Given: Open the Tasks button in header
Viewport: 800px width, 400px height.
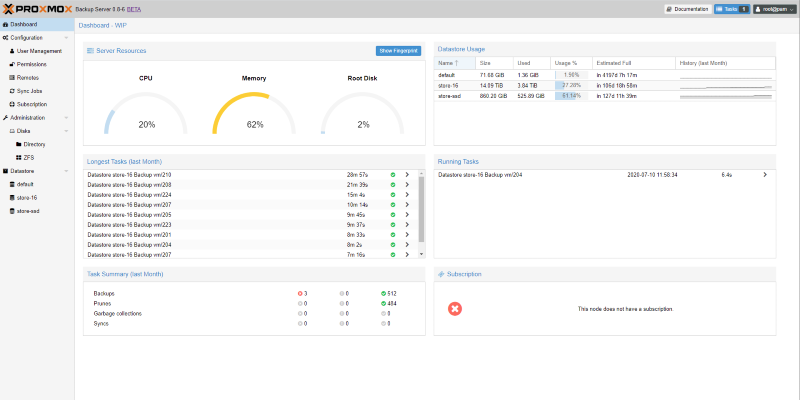Looking at the screenshot, I should 730,9.
